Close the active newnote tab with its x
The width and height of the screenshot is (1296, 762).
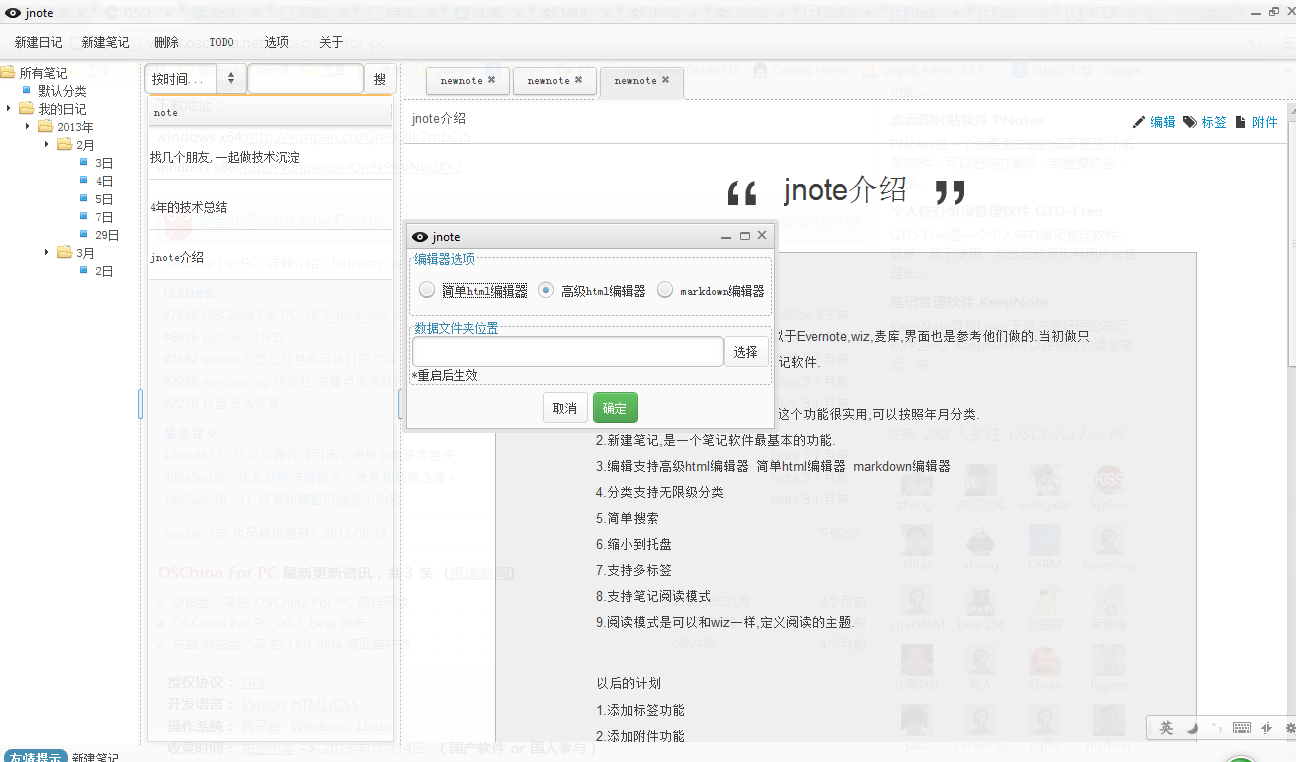(665, 80)
